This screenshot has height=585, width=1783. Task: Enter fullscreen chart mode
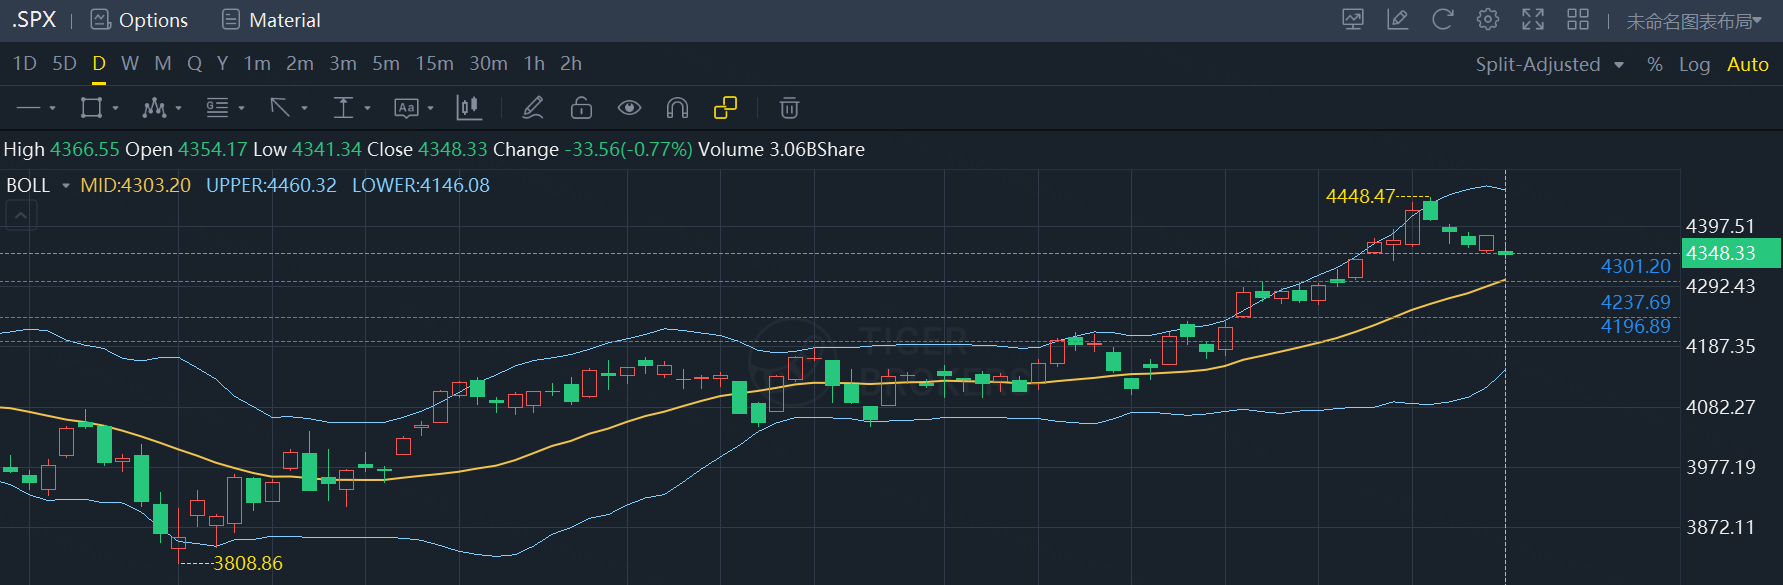click(1533, 20)
